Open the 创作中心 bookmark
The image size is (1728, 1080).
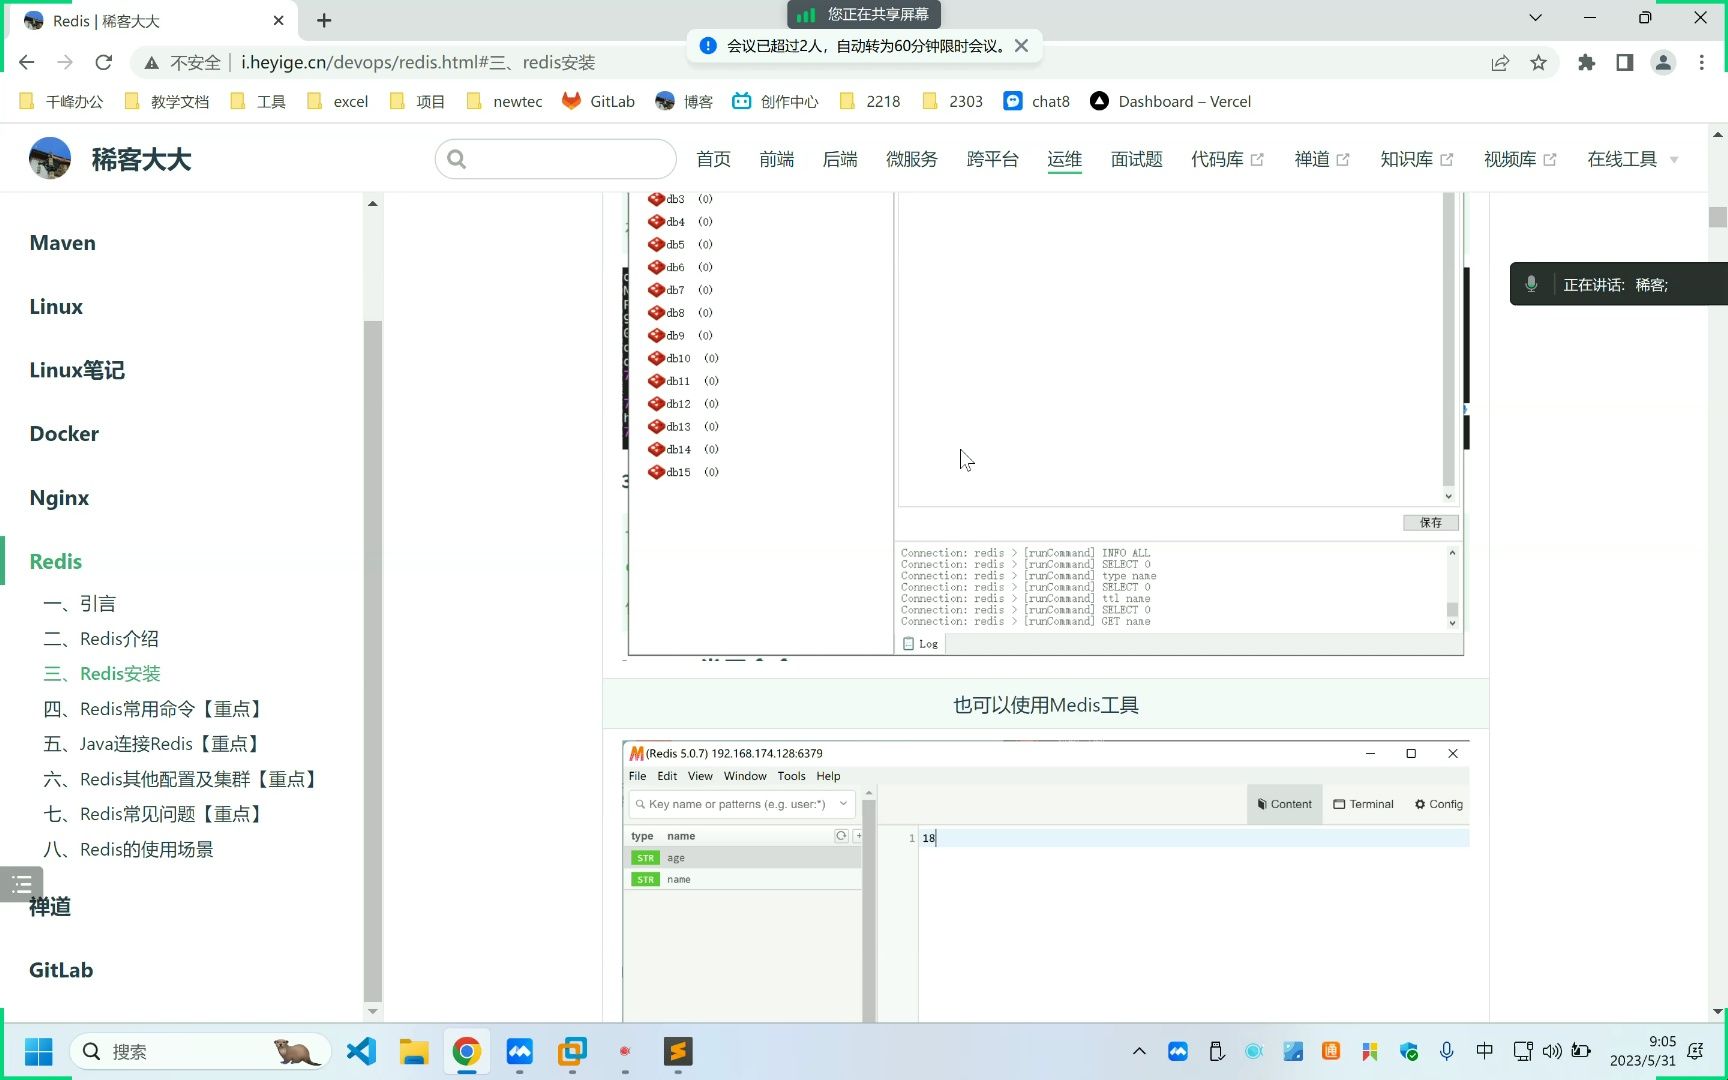[x=775, y=101]
